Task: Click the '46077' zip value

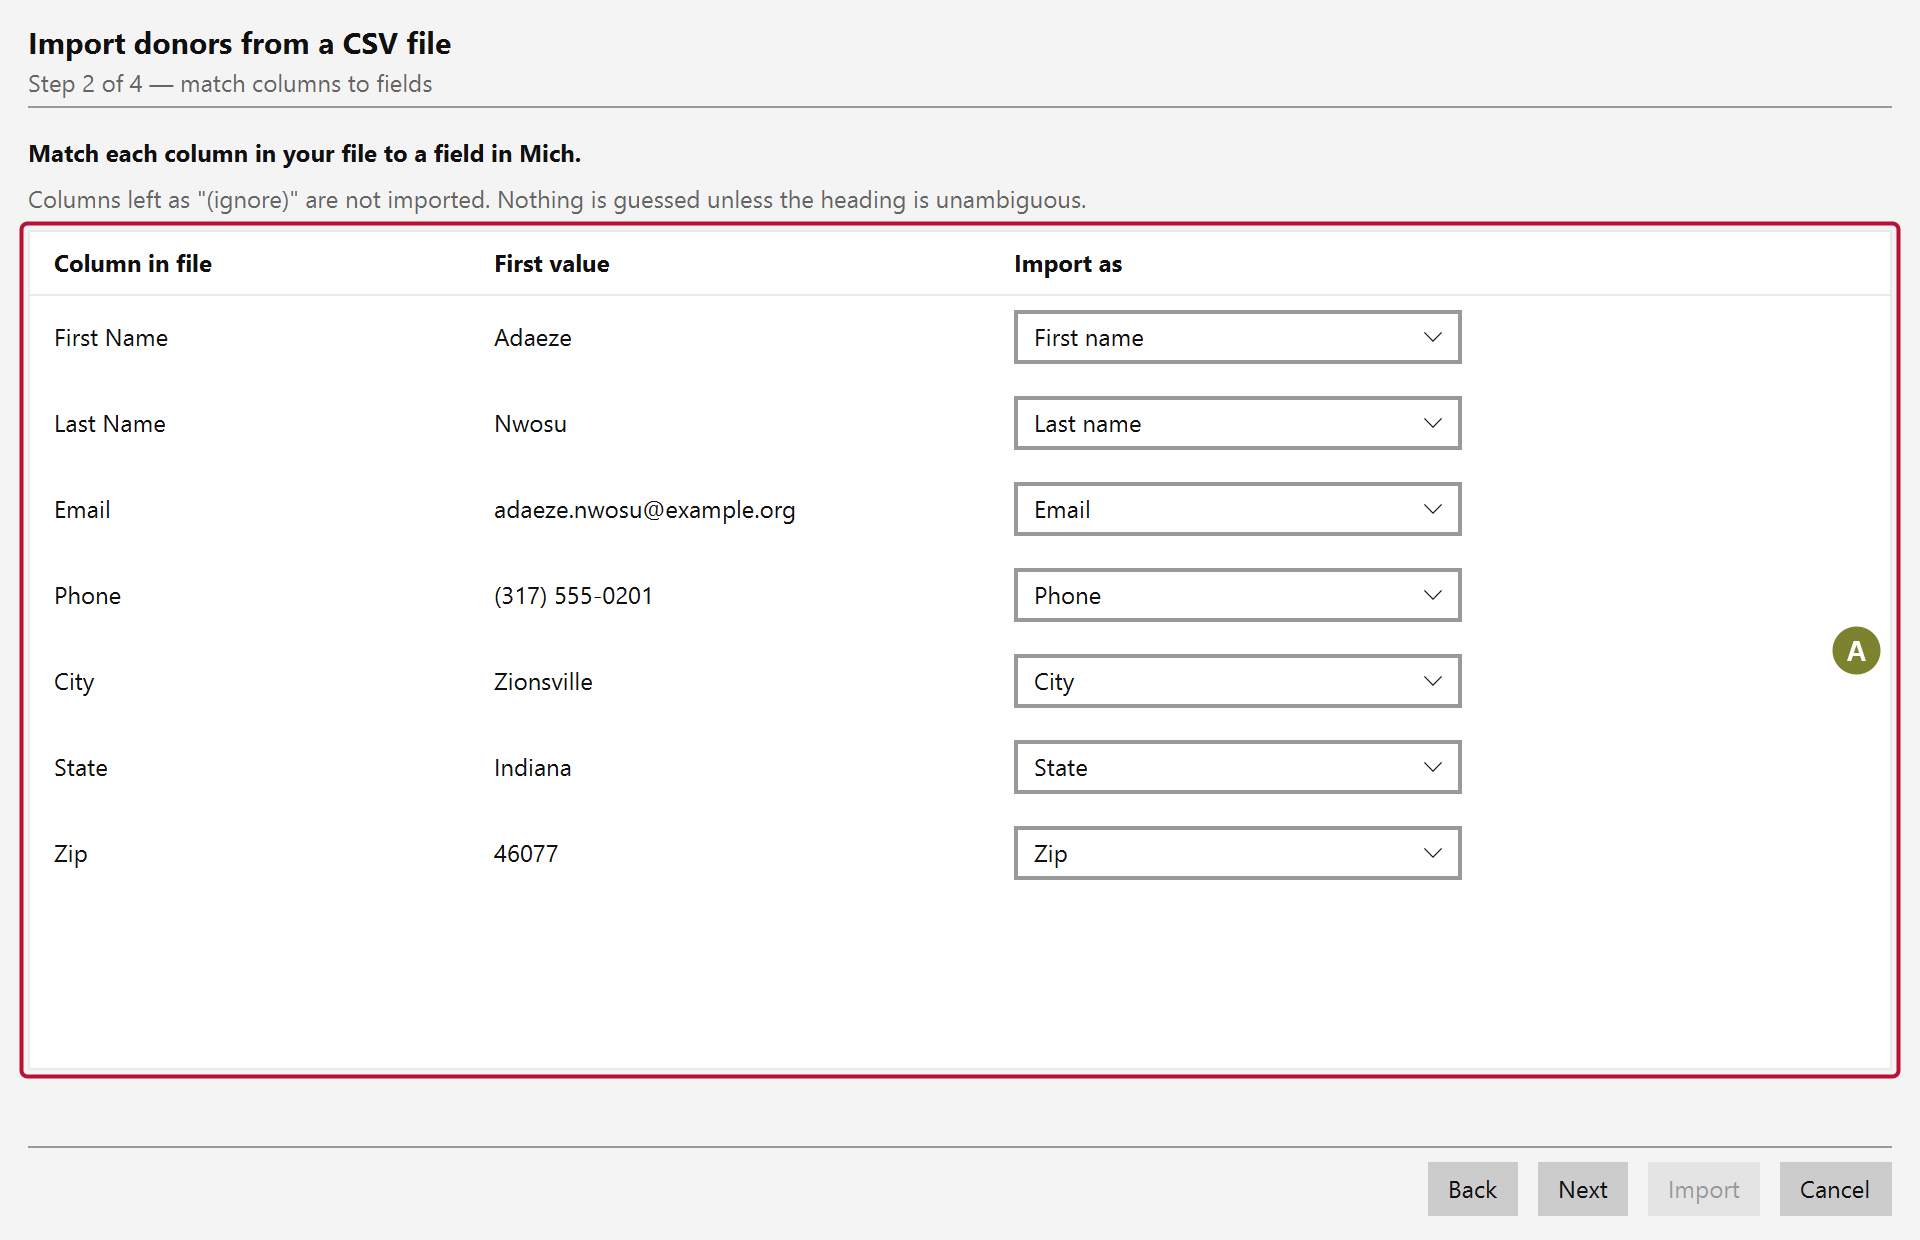Action: point(526,854)
